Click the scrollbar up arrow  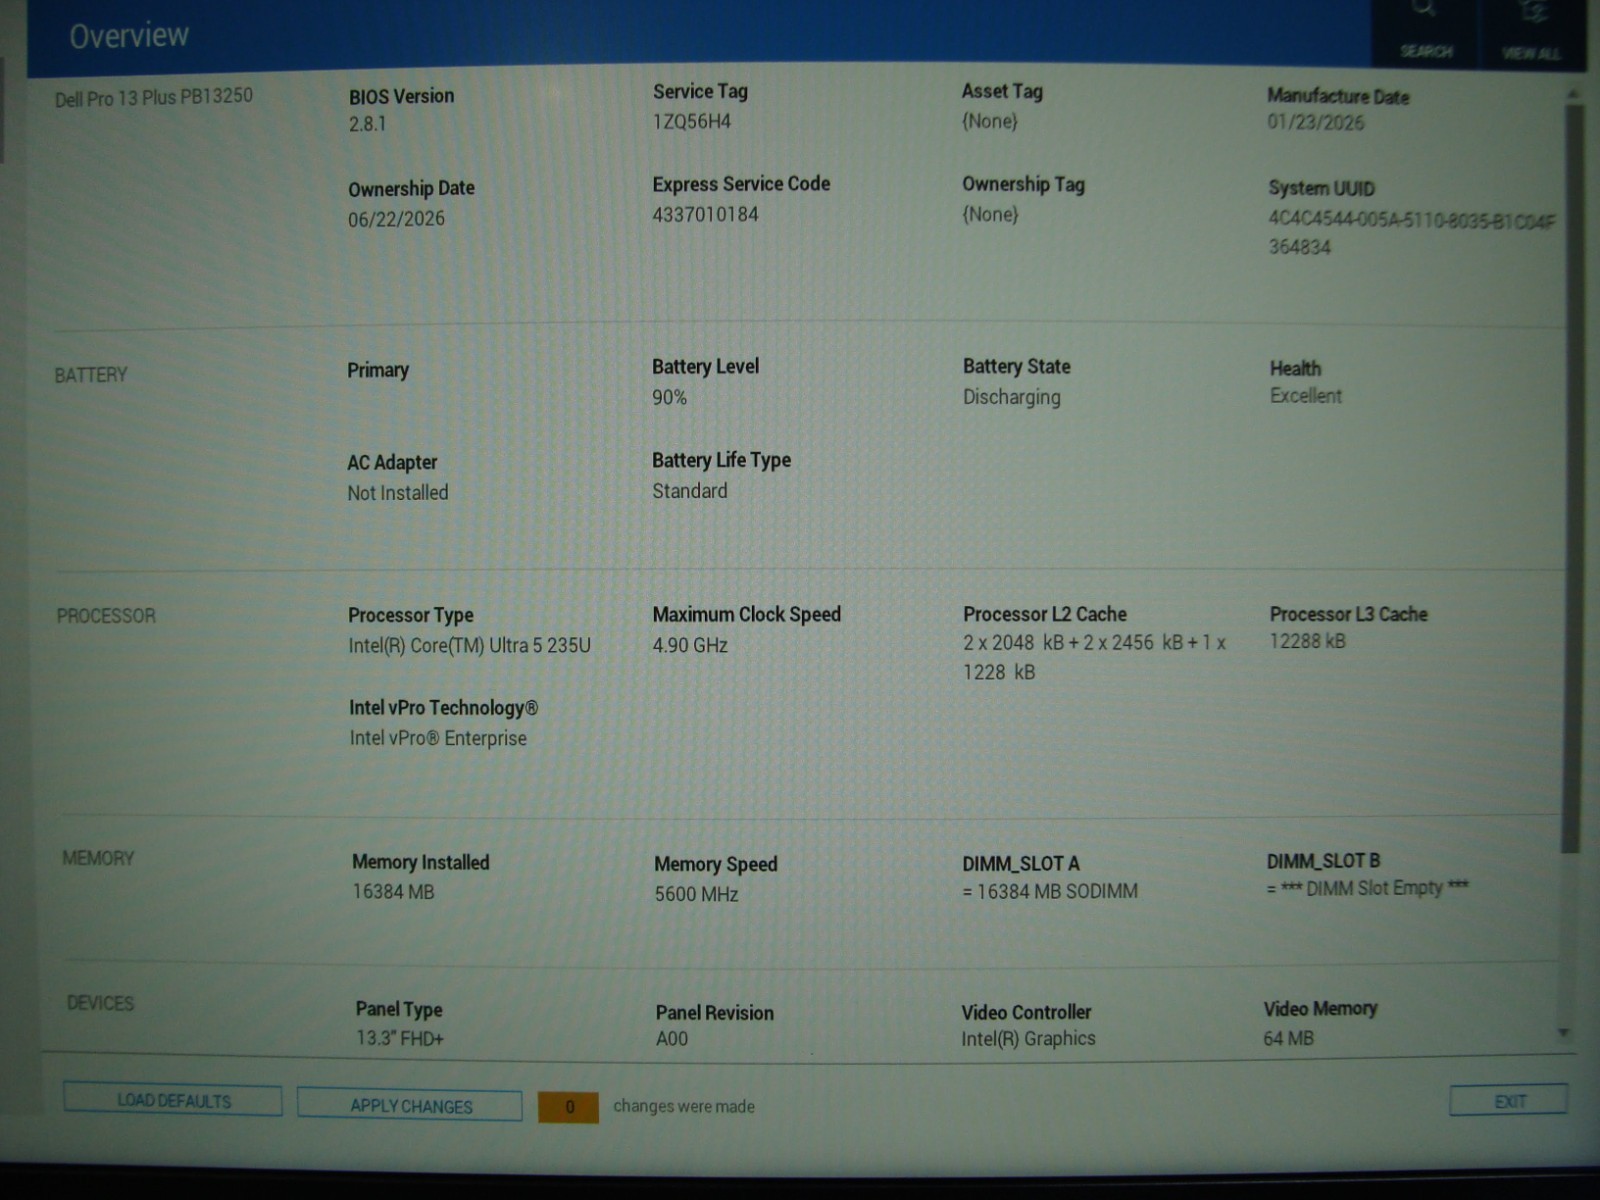pos(1572,93)
